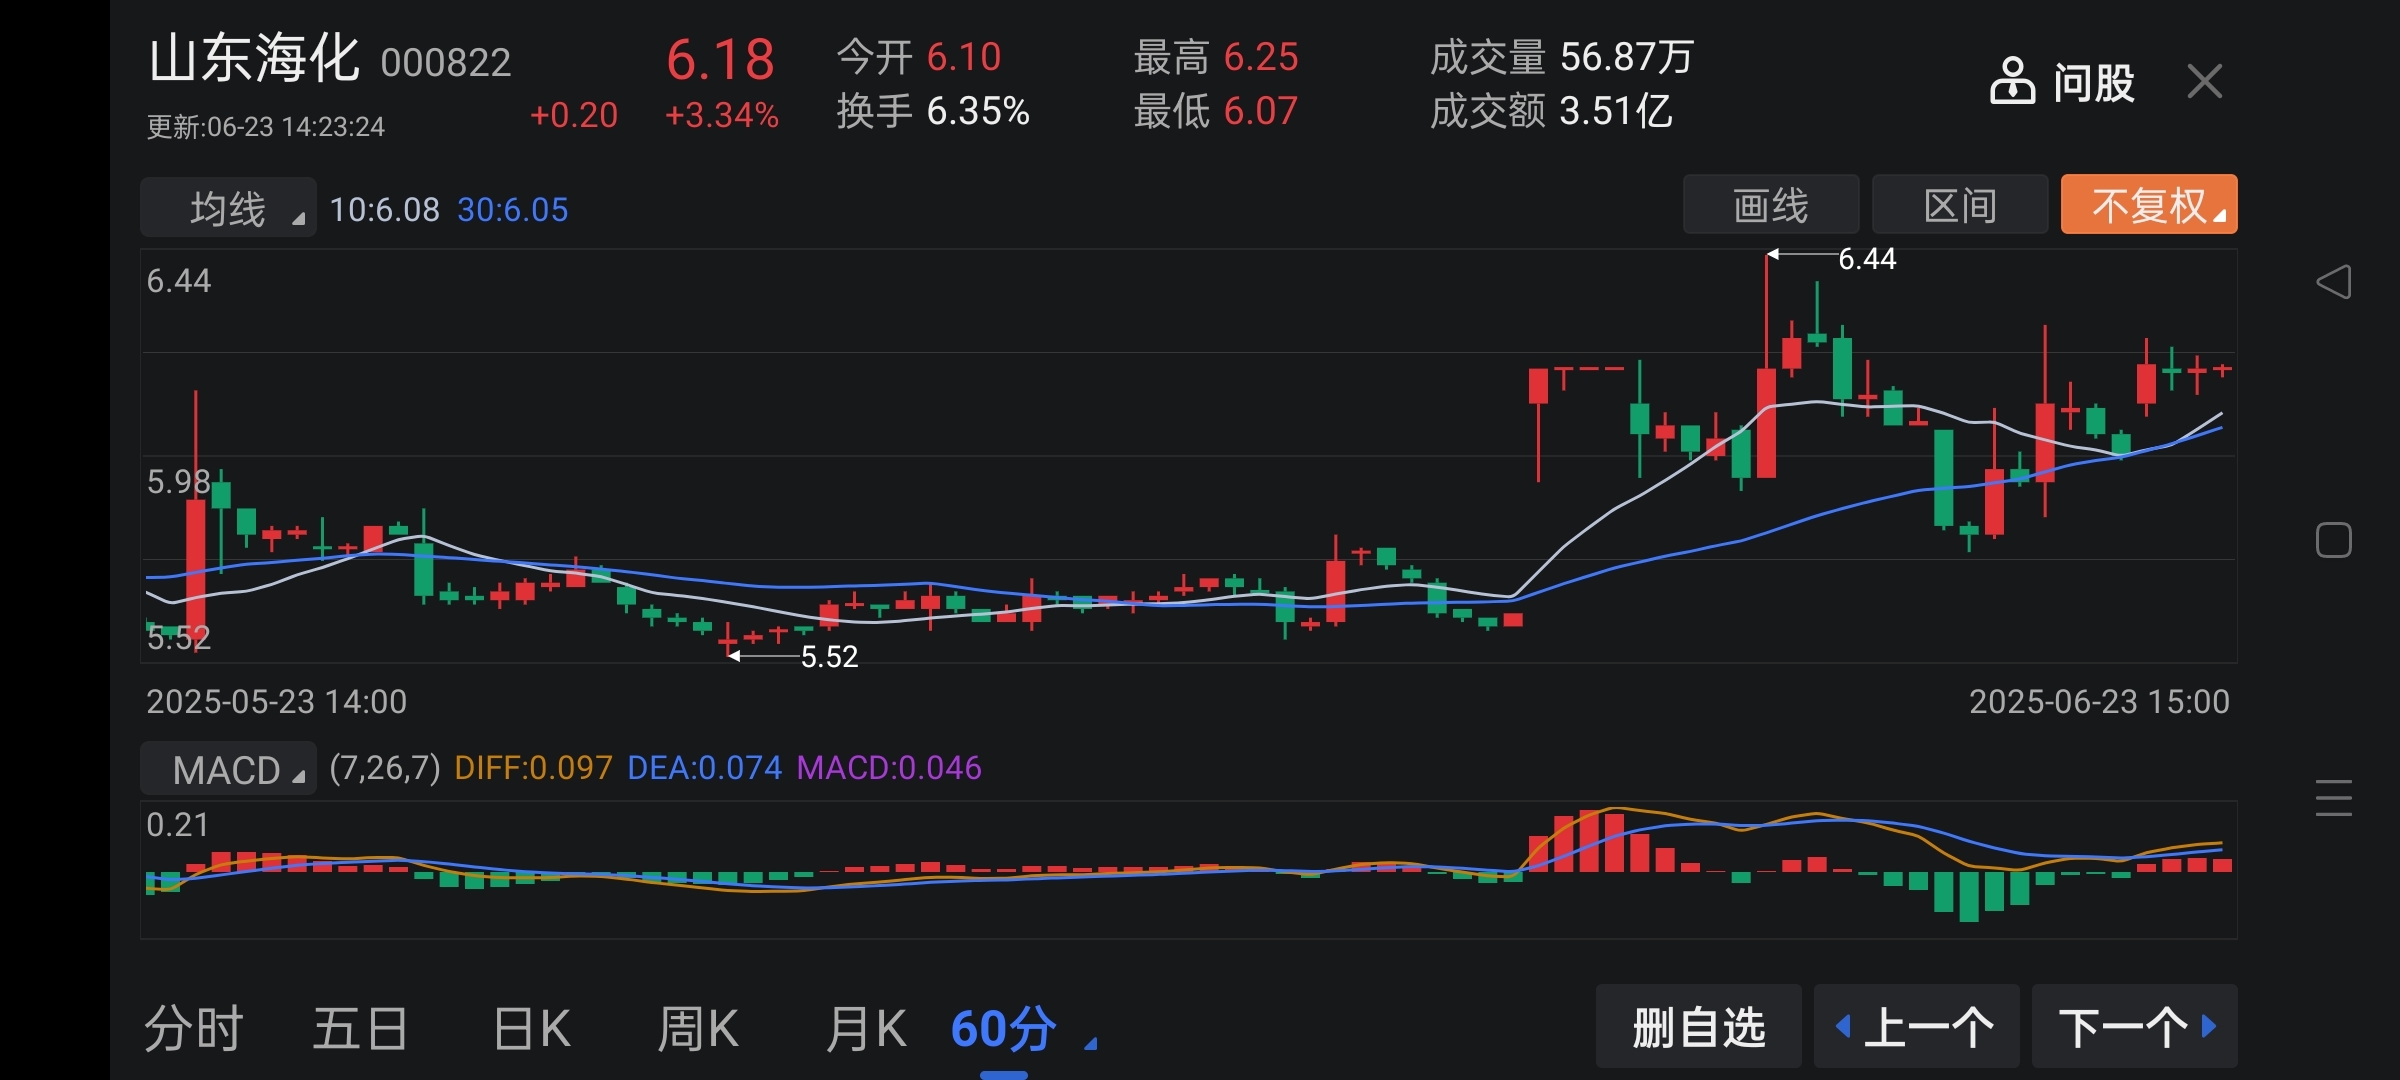Go to previous stock with 上一个
Image resolution: width=2400 pixels, height=1080 pixels.
(1916, 1027)
